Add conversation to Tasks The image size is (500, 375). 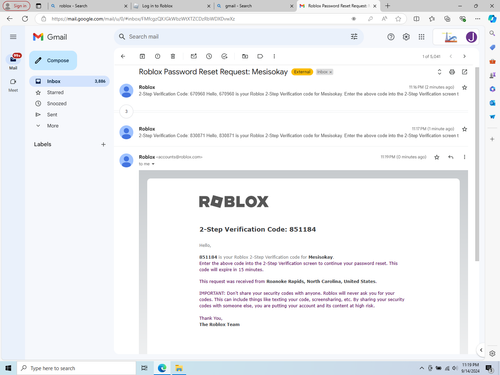tap(224, 56)
